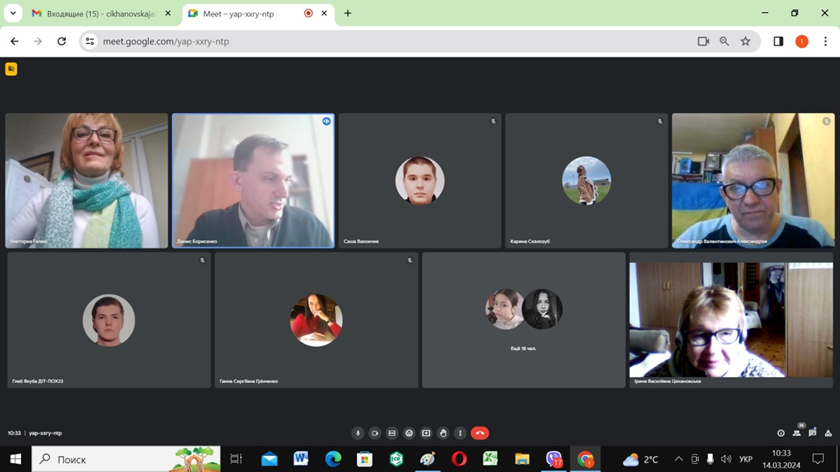Viewport: 840px width, 472px height.
Task: Select the video tile labeled Вікторія Глеваха
Action: pyautogui.click(x=87, y=181)
